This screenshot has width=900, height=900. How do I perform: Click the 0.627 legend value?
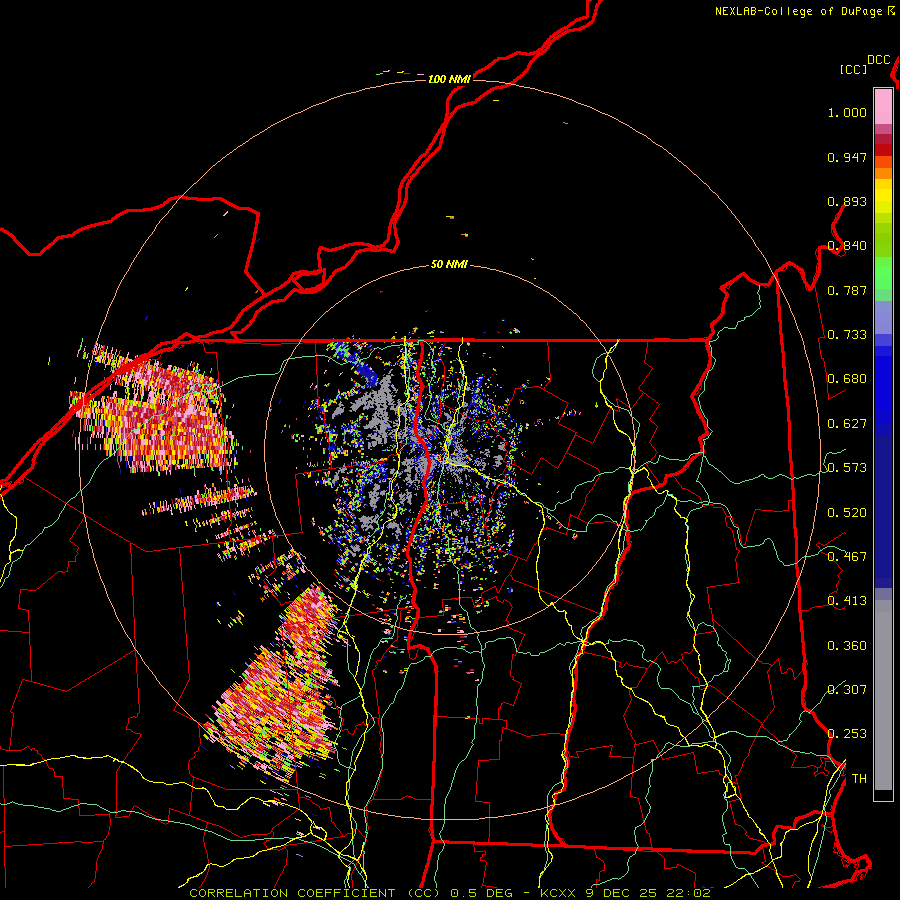(847, 424)
